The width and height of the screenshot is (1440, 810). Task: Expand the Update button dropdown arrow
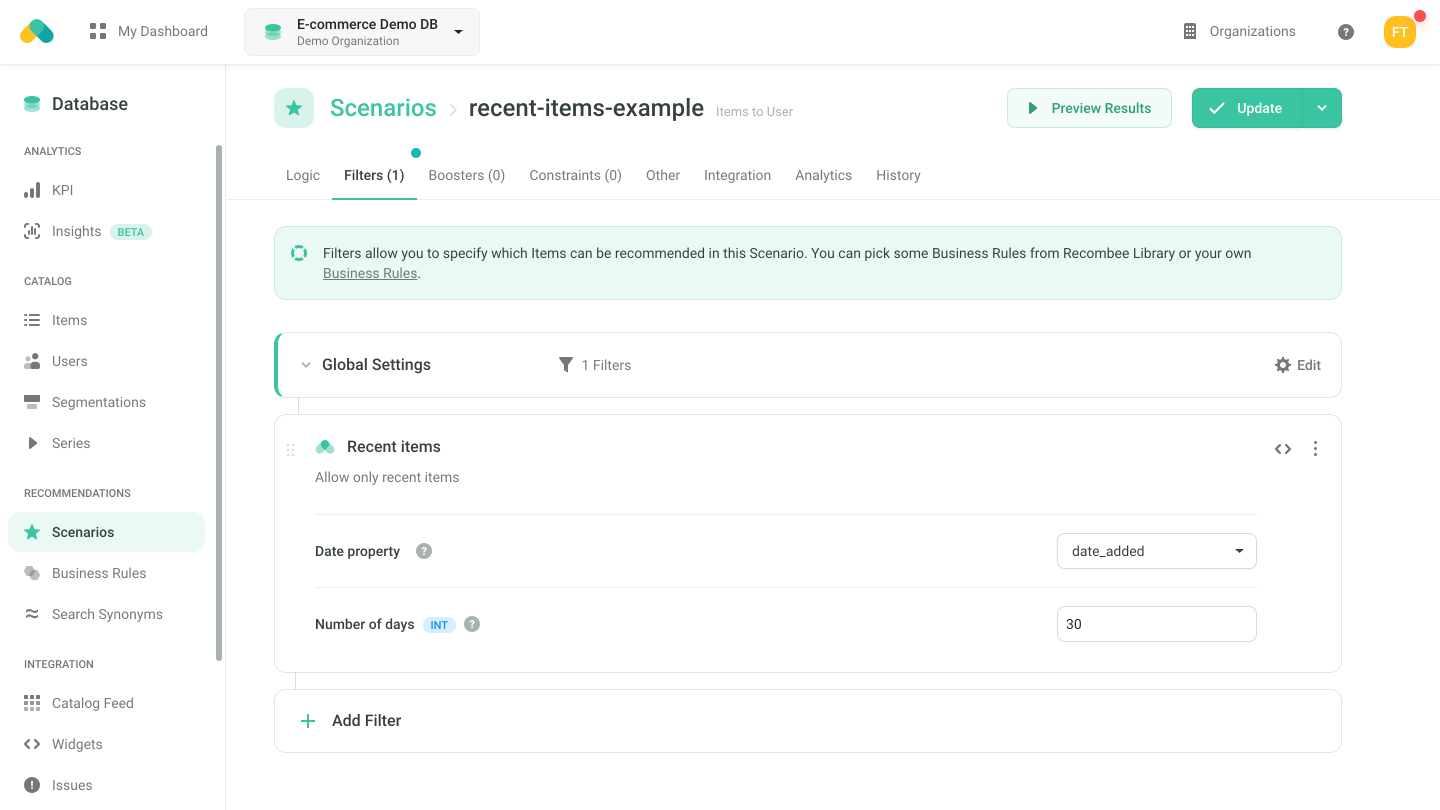click(1322, 108)
